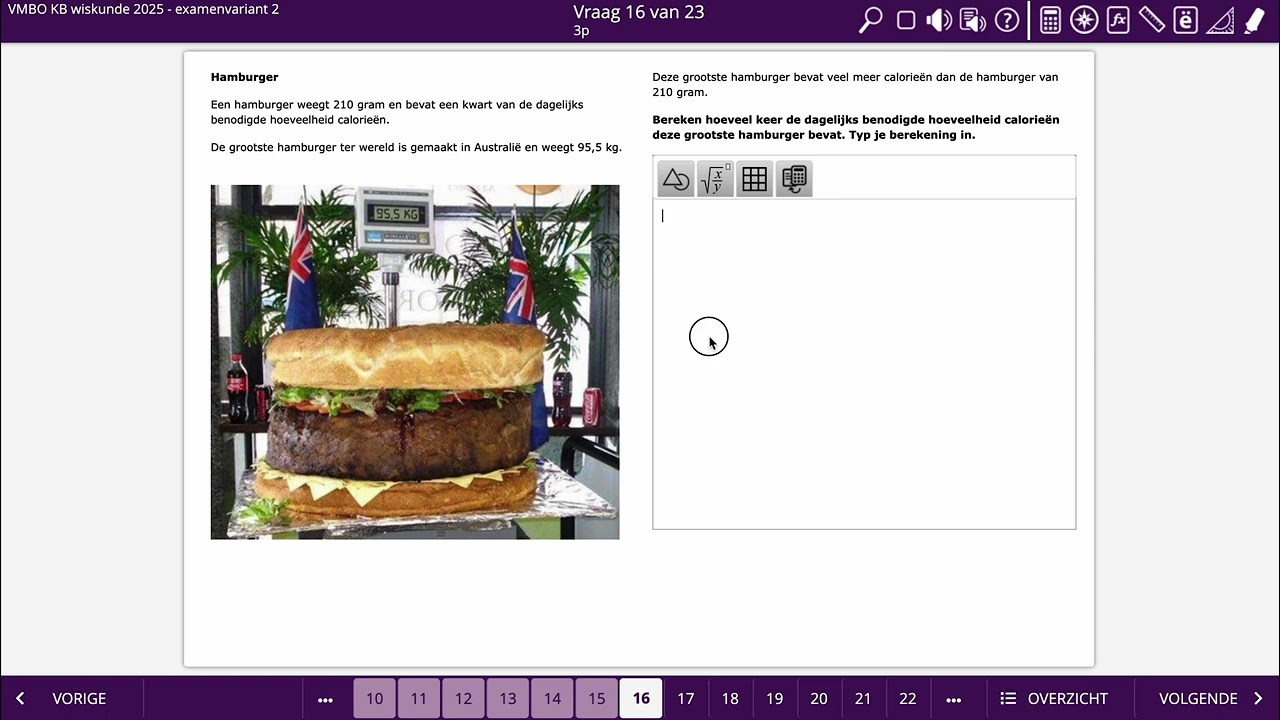Jump to question 10
1280x720 pixels.
pyautogui.click(x=374, y=699)
